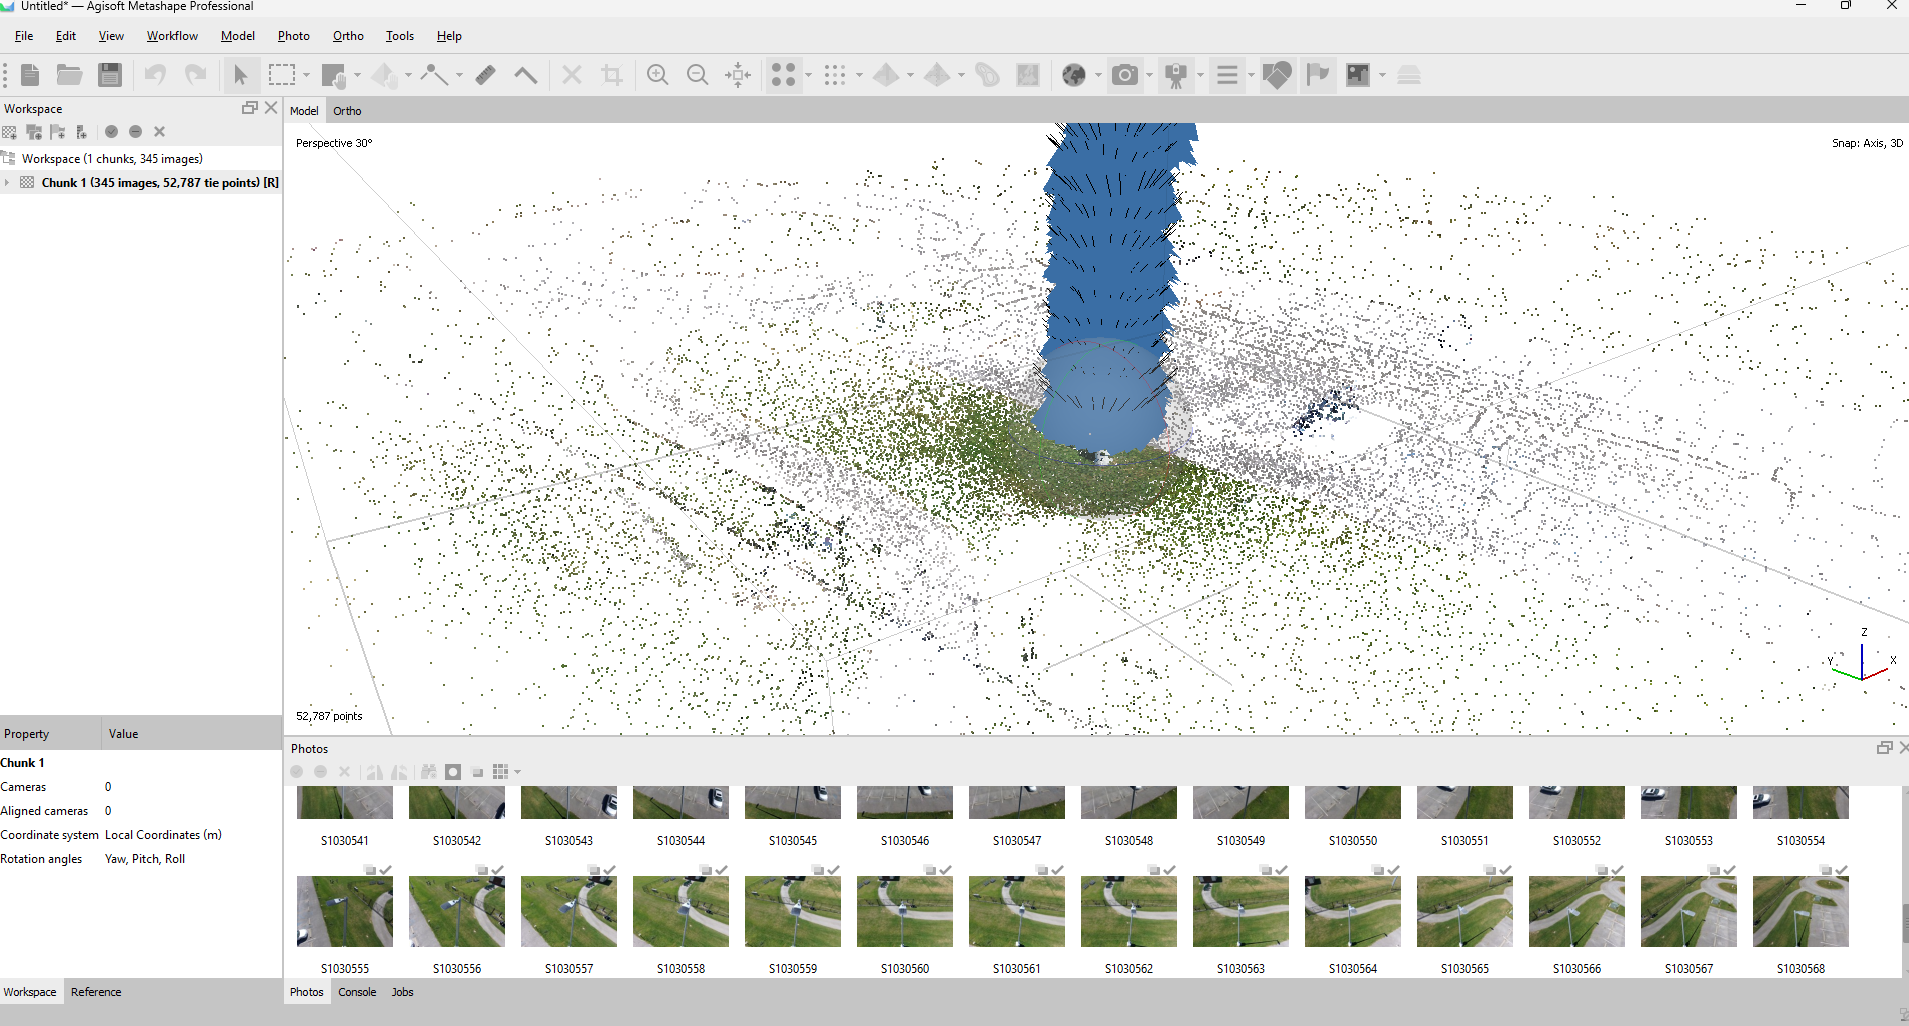The image size is (1909, 1026).
Task: Toggle Show Masks square icon in Photos pane
Action: tap(453, 772)
